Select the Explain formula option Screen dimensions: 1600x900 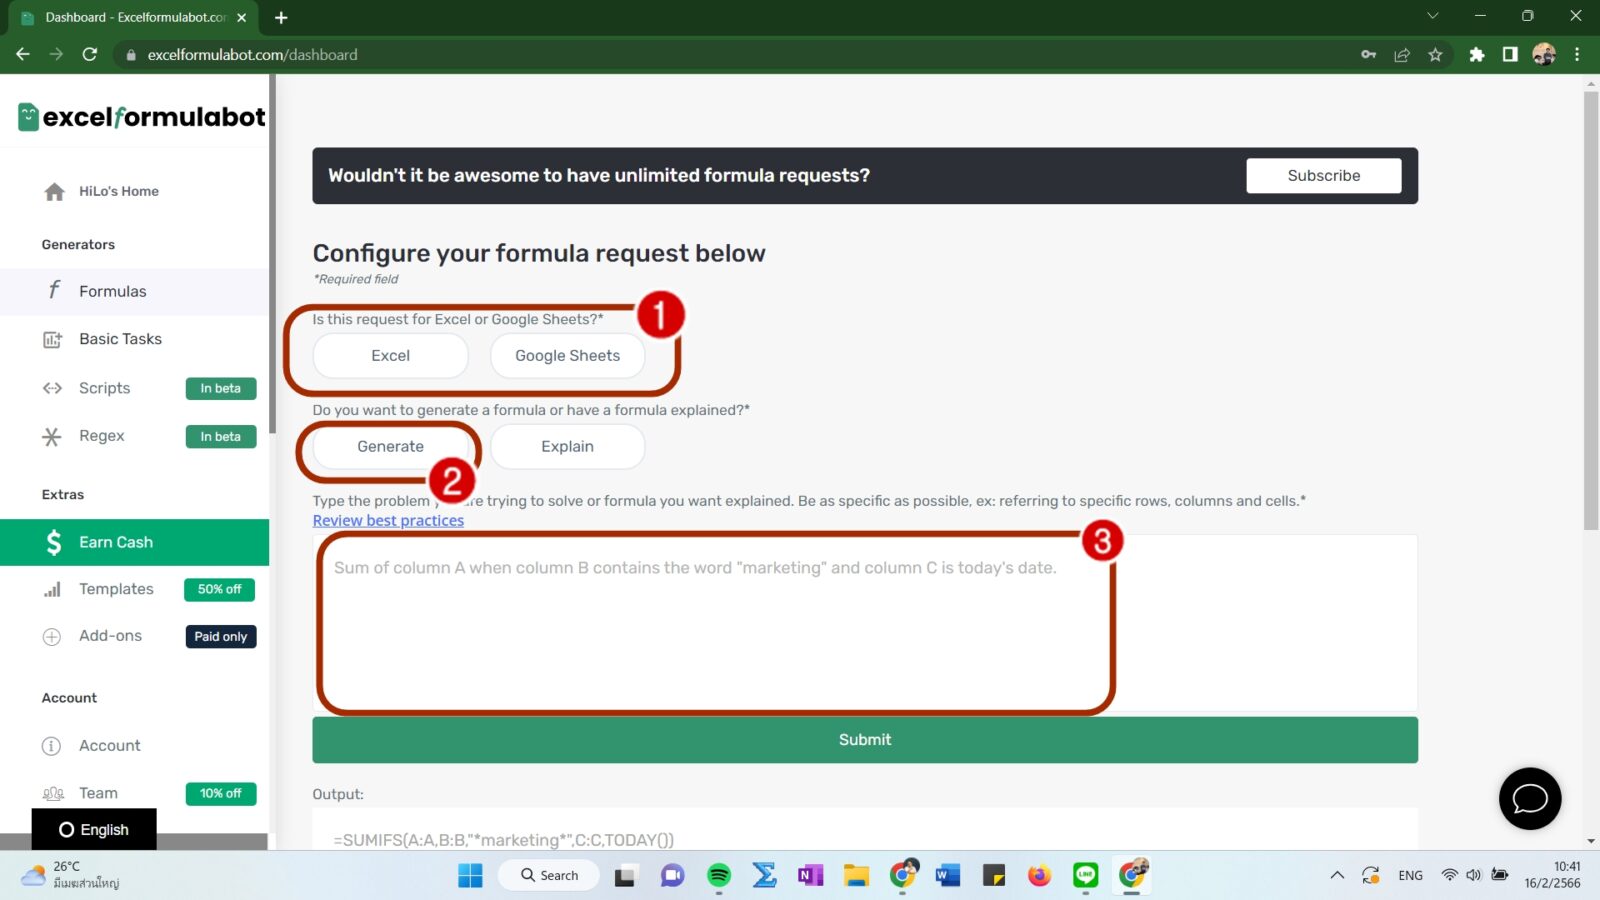click(567, 447)
